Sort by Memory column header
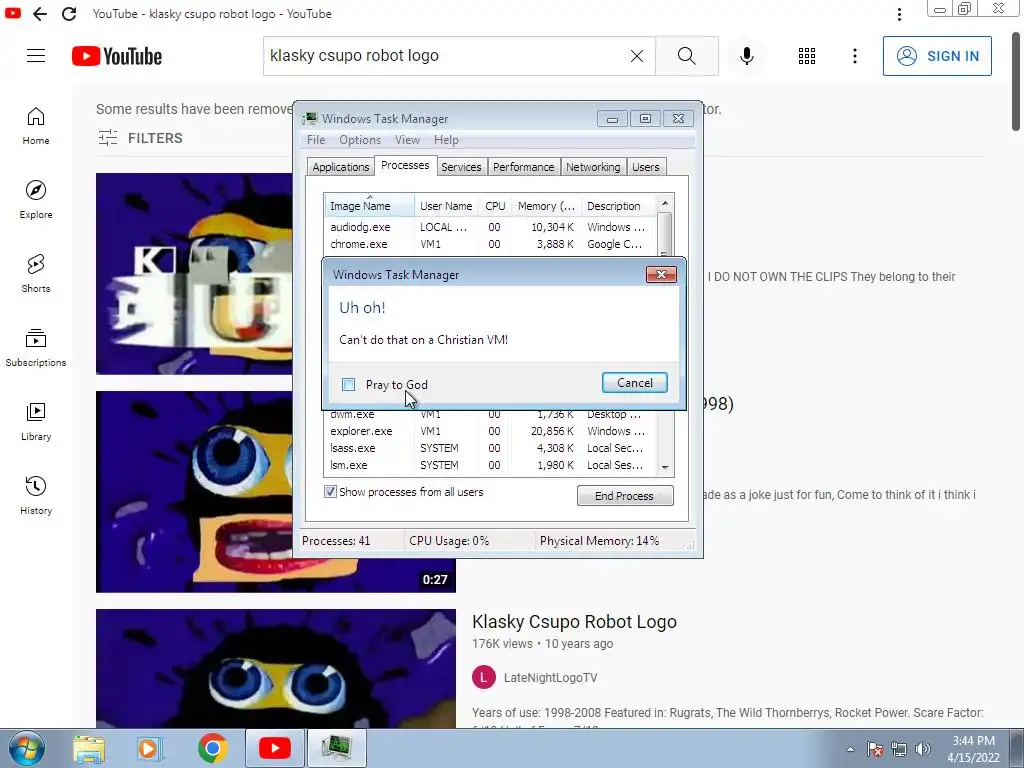 click(x=546, y=206)
